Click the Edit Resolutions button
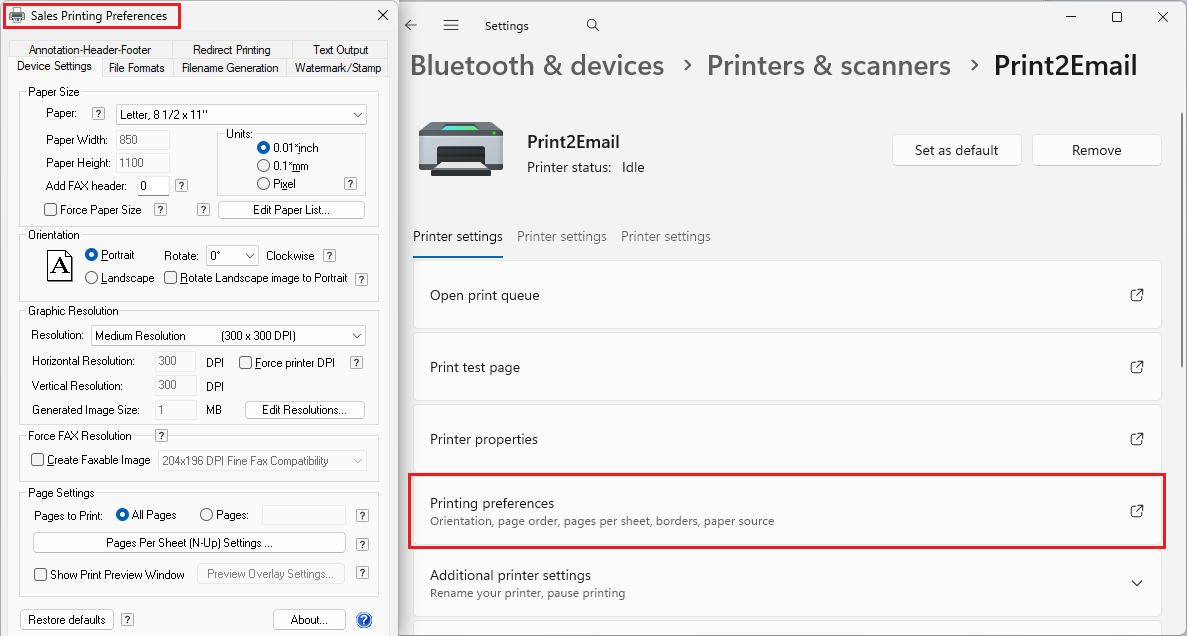 point(304,410)
